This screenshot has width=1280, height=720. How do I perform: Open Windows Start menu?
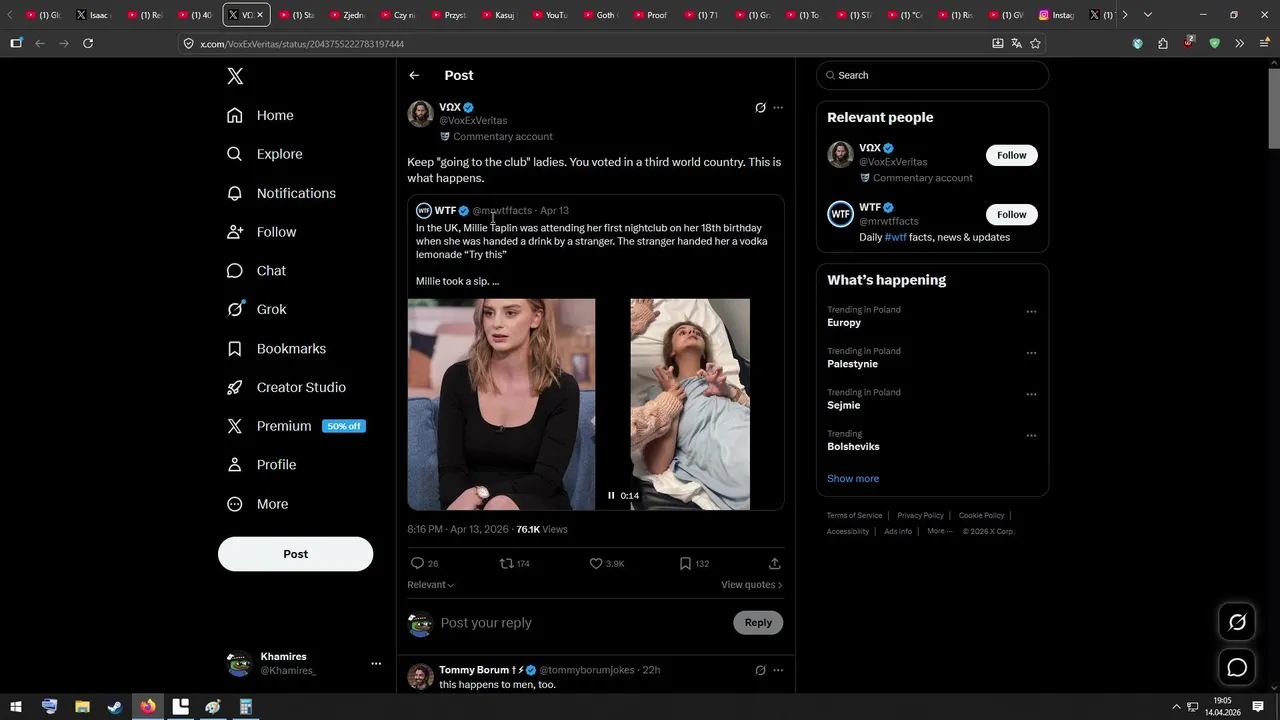(16, 707)
